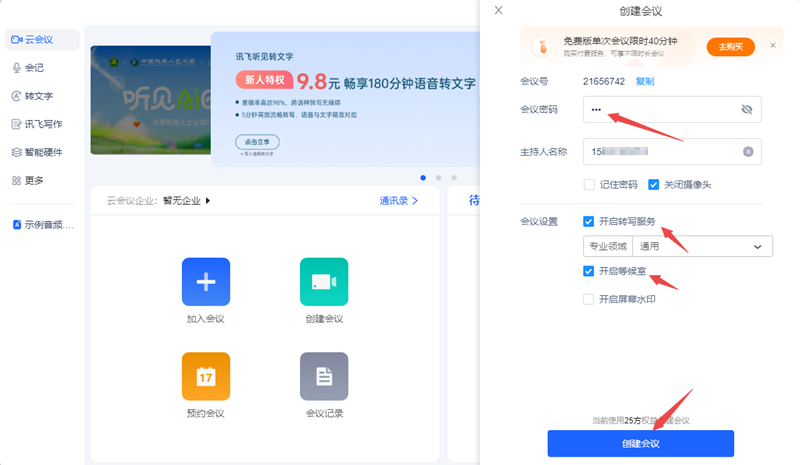Click the orange 去购买 button
The width and height of the screenshot is (800, 465).
click(731, 47)
